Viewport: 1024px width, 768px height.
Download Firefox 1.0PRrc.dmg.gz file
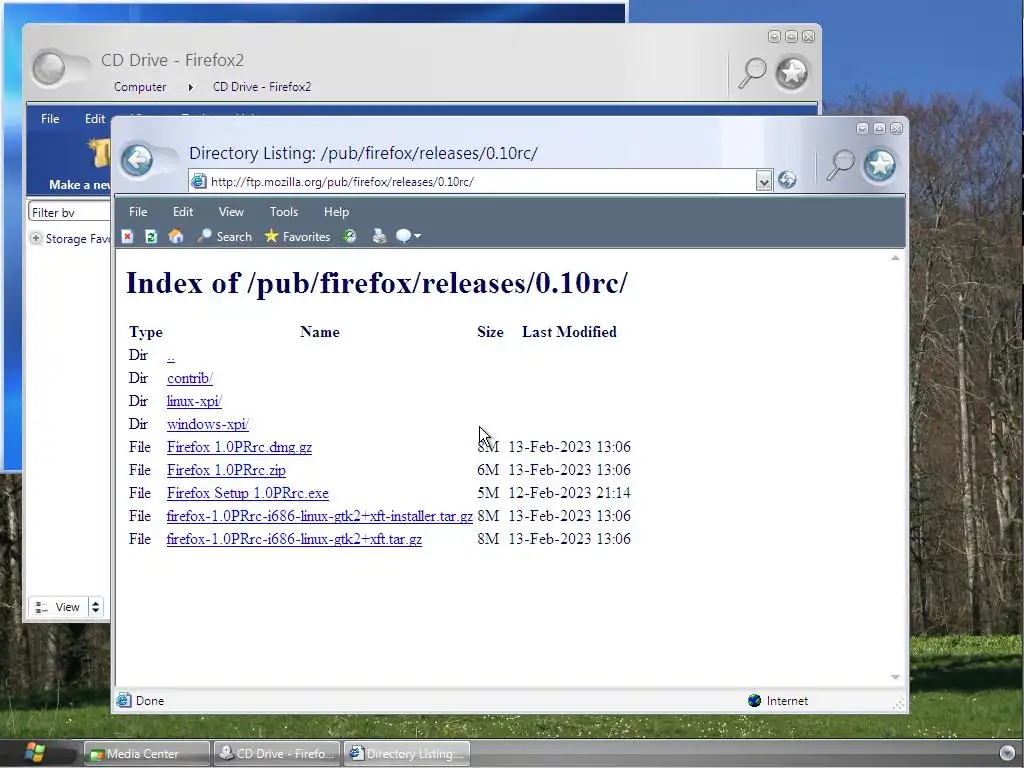[239, 447]
